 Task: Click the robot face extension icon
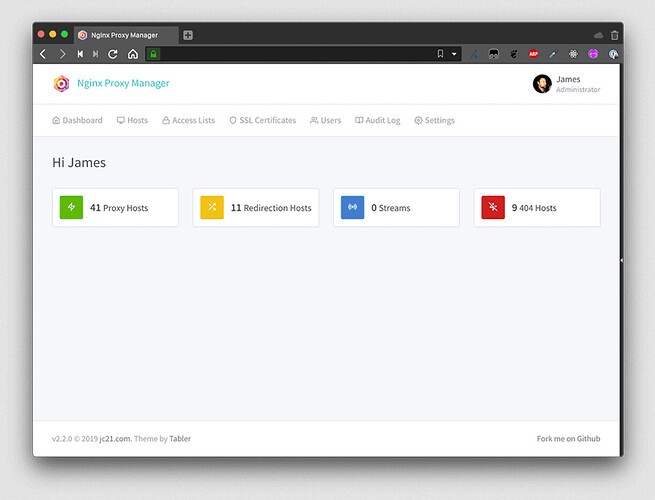click(x=494, y=54)
